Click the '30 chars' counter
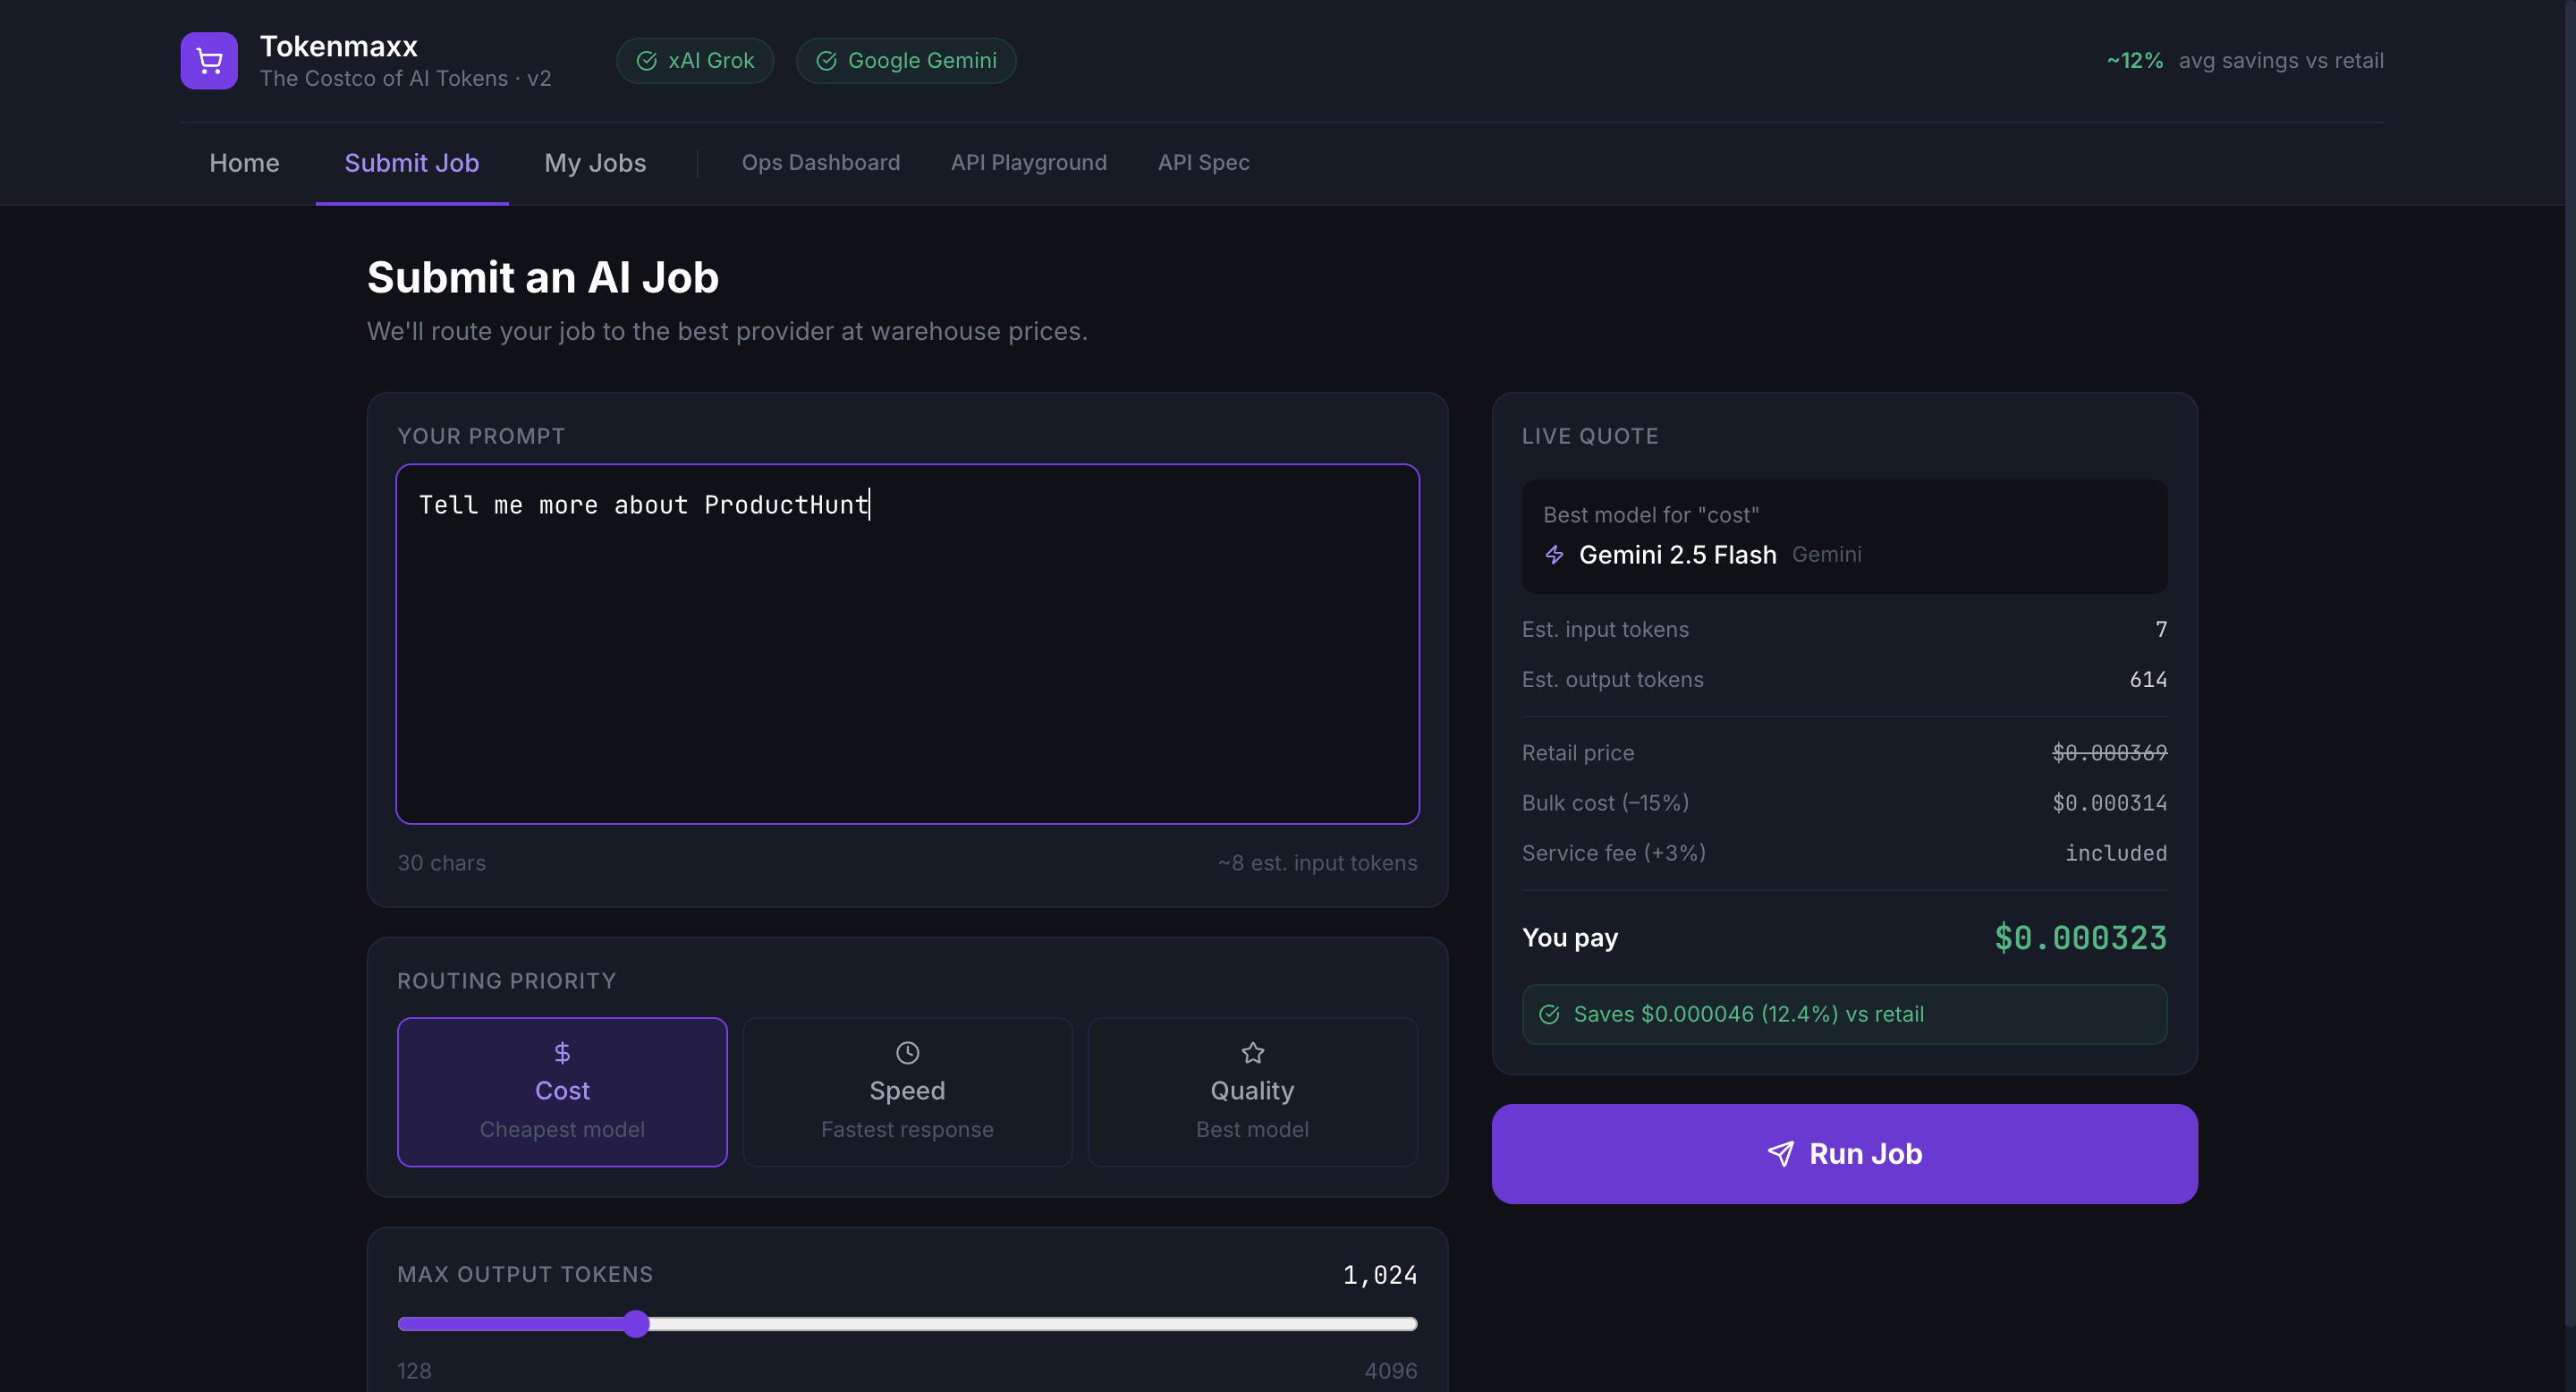 pos(441,863)
